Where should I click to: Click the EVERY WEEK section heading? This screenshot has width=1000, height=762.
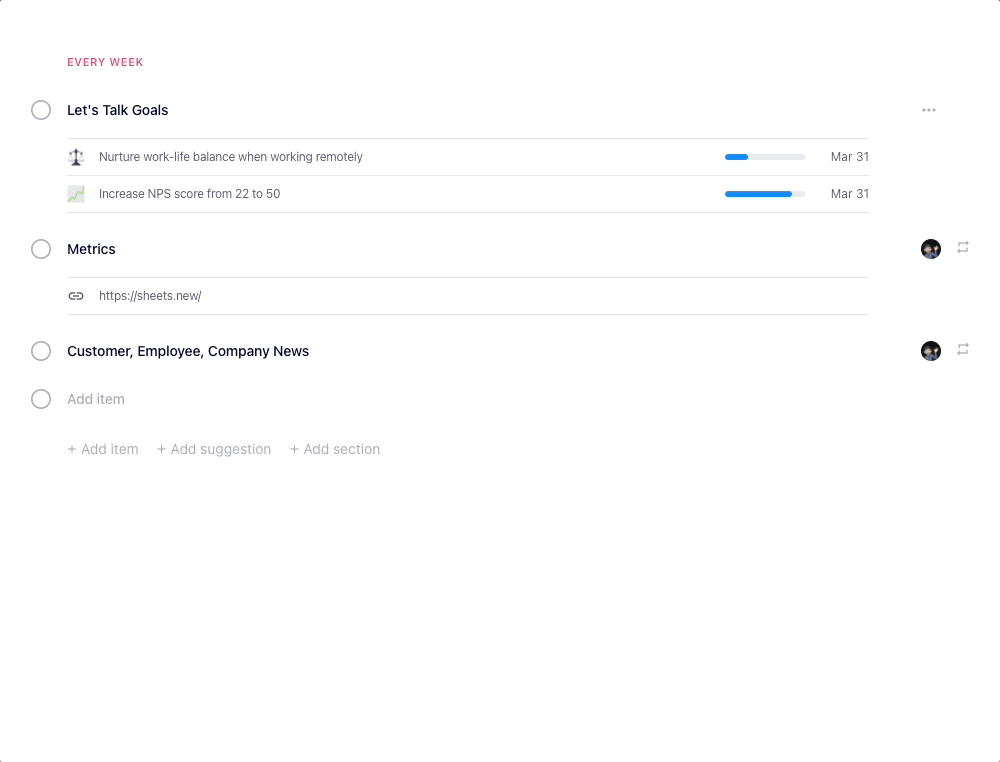(x=105, y=62)
